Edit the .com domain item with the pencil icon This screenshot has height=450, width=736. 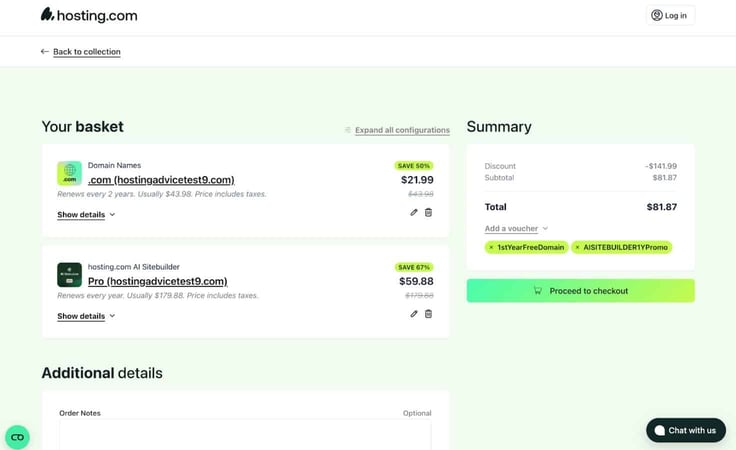pyautogui.click(x=414, y=213)
